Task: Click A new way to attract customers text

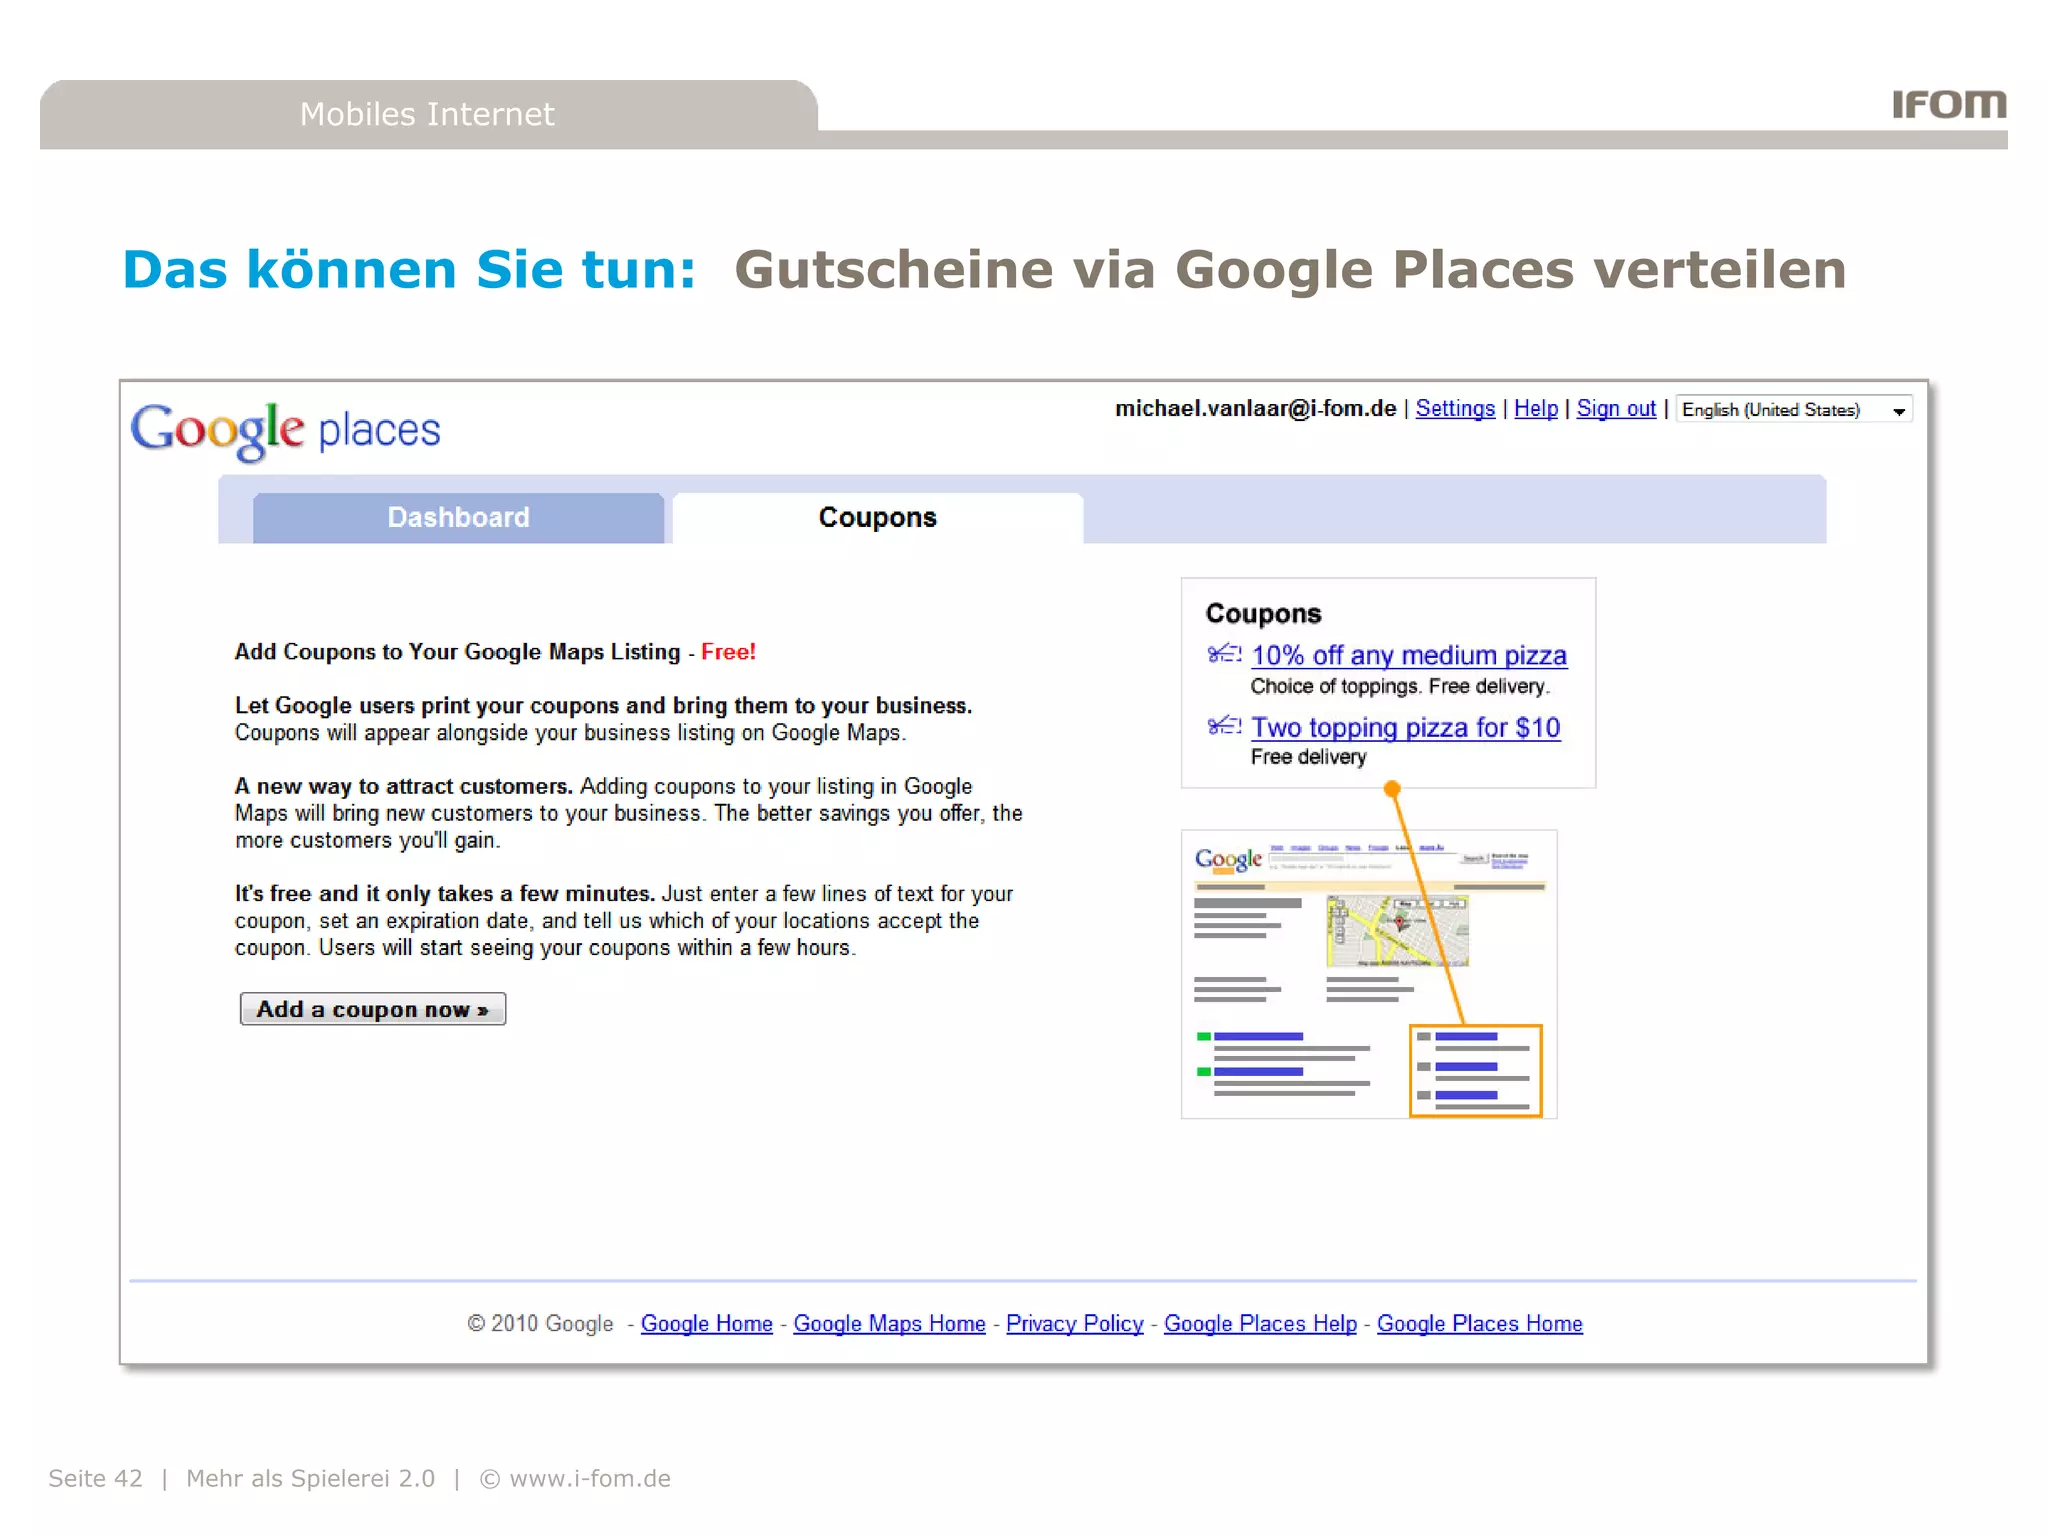Action: point(404,787)
